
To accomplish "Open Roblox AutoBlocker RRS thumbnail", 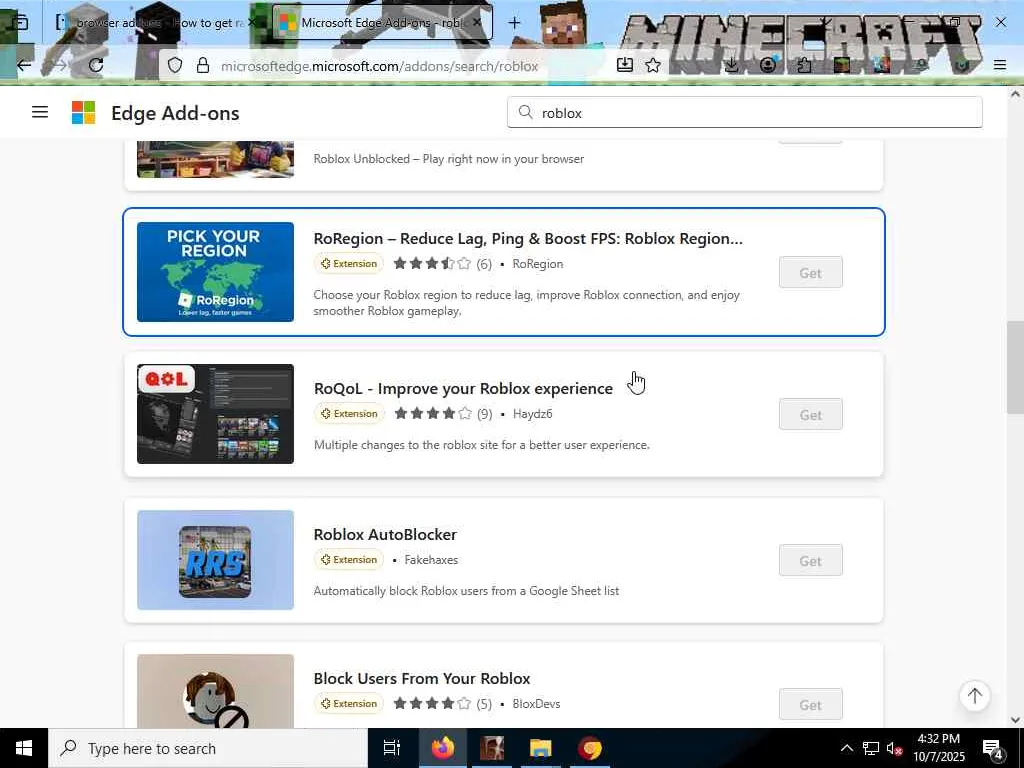I will (216, 560).
